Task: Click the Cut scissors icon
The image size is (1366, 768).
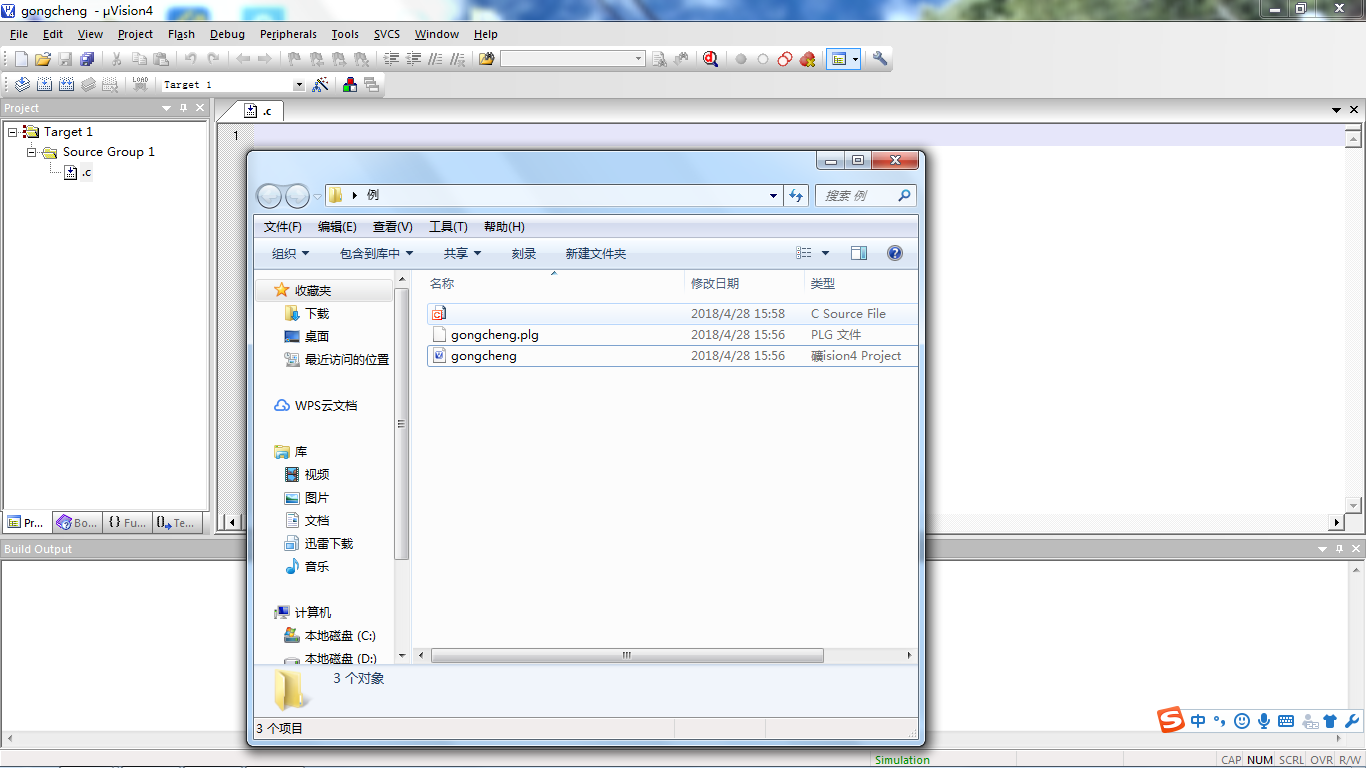Action: 117,59
